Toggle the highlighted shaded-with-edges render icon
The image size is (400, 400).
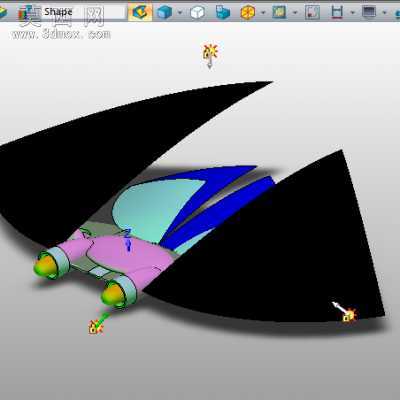140,12
